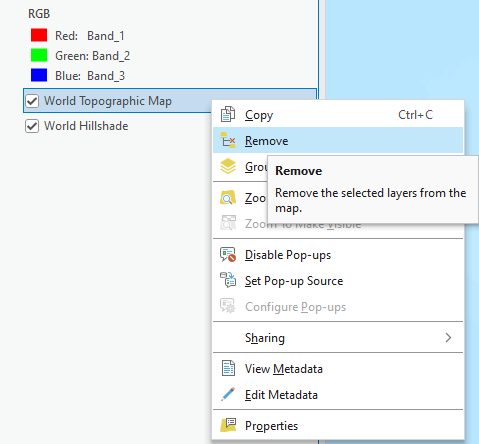This screenshot has height=444, width=479.
Task: Click the Group layers icon
Action: pyautogui.click(x=228, y=166)
